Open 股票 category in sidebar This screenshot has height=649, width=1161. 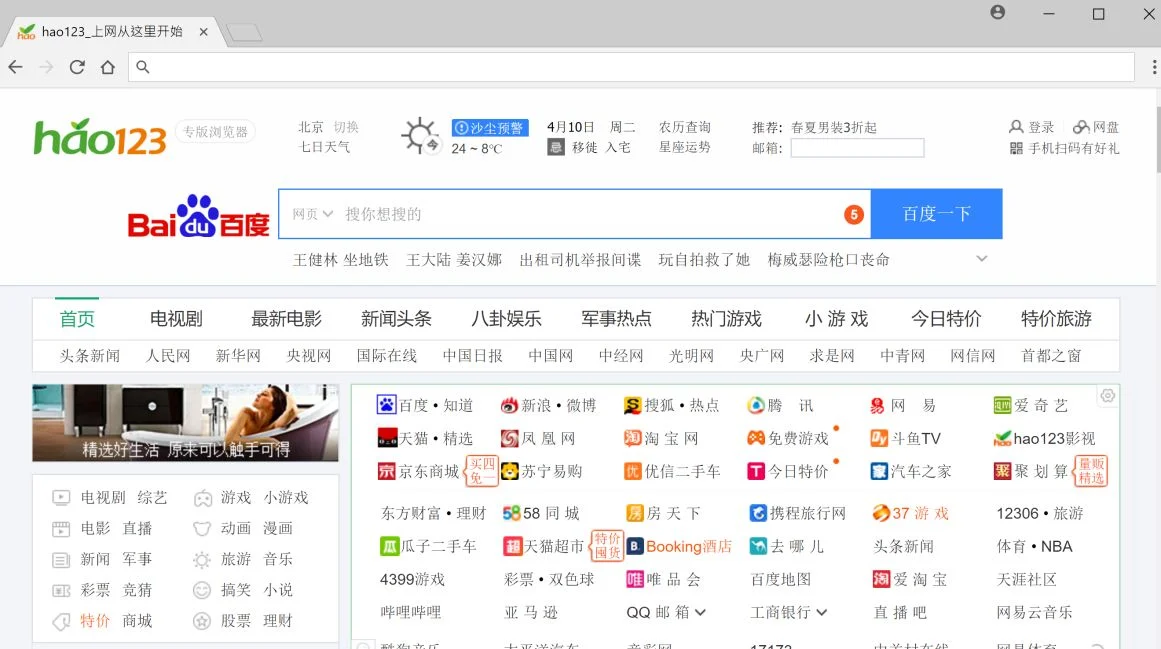(235, 621)
